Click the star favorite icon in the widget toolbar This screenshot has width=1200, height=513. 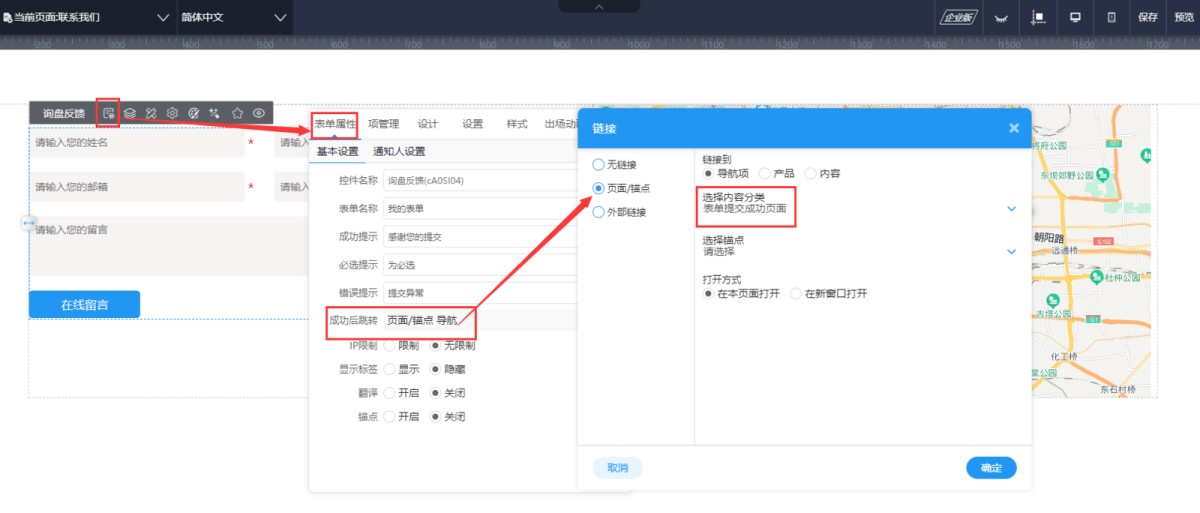click(238, 113)
